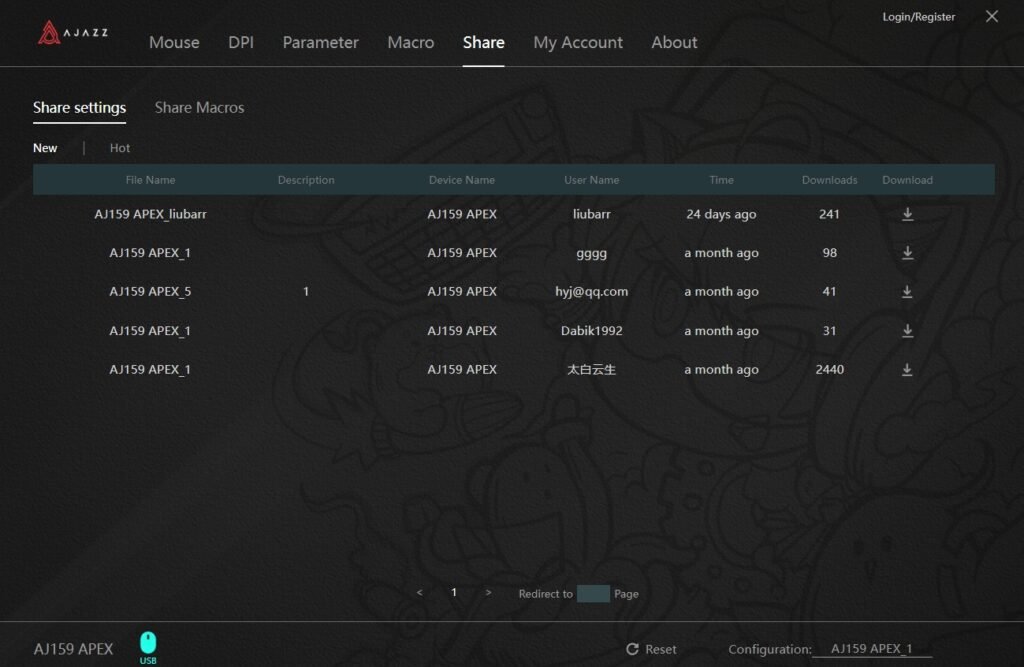Select page number 1

[454, 593]
